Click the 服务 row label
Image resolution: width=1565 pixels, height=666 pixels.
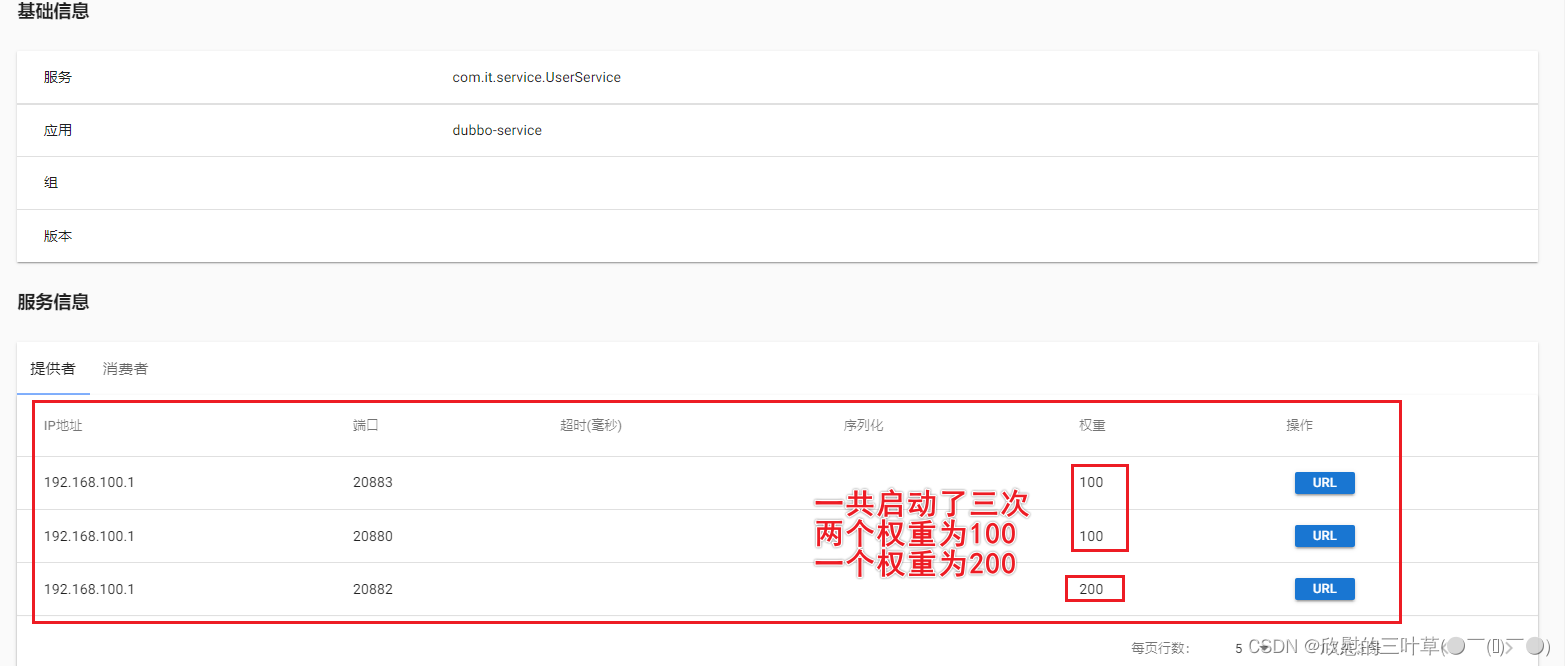[x=57, y=77]
